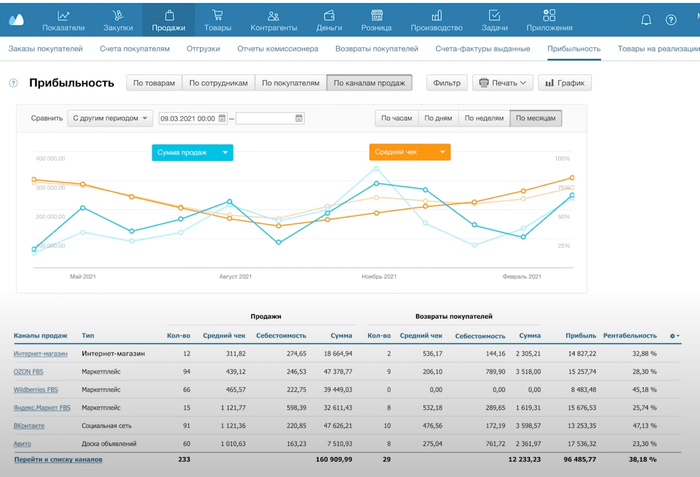Click the Фильтр button

pyautogui.click(x=446, y=84)
